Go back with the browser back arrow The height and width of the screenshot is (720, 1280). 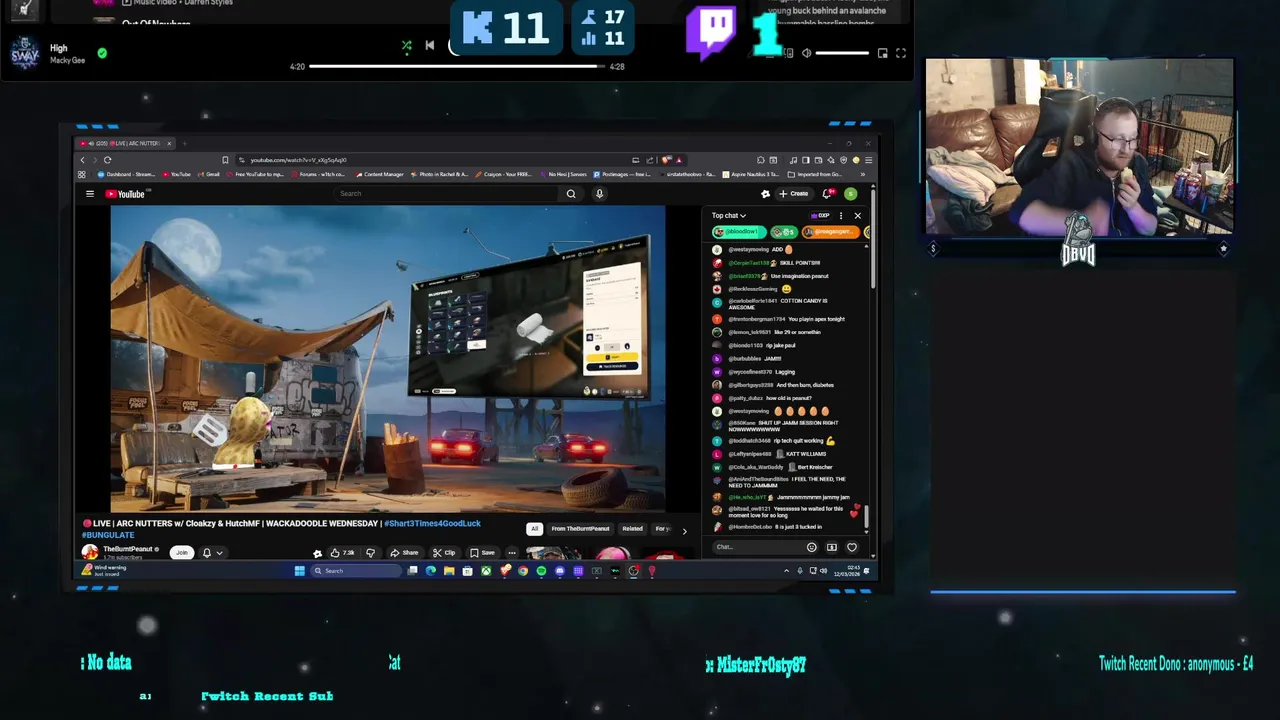pyautogui.click(x=83, y=160)
